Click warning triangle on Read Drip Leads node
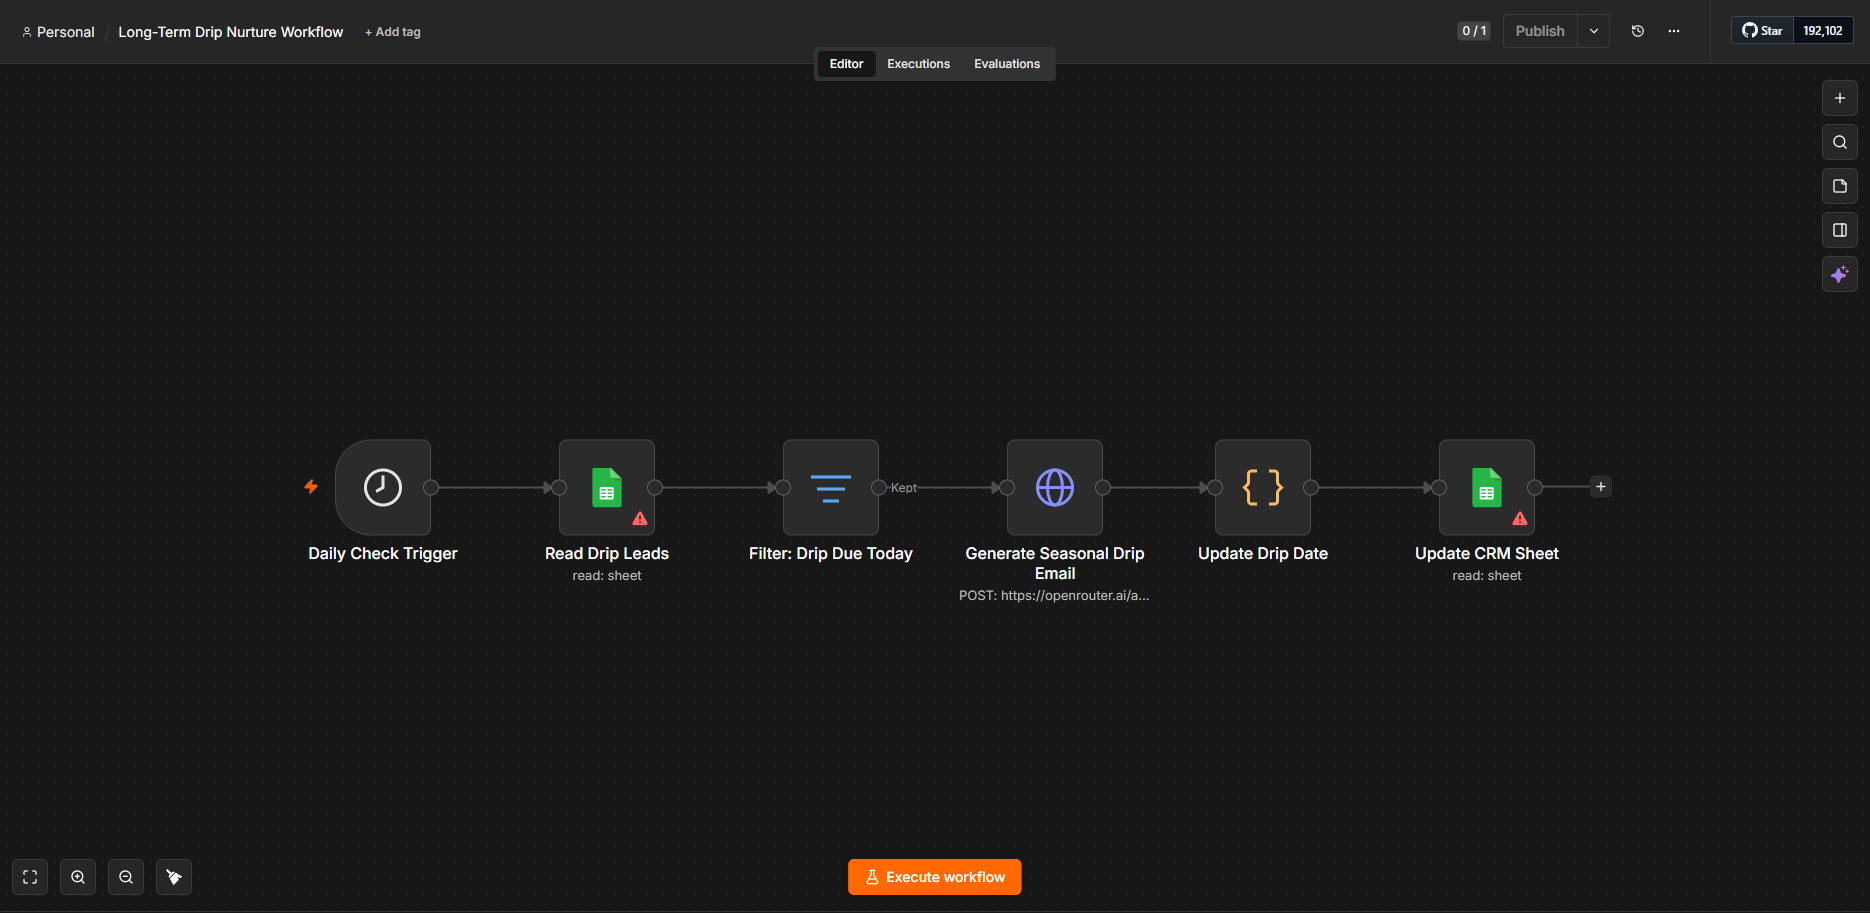The image size is (1870, 913). click(x=640, y=518)
